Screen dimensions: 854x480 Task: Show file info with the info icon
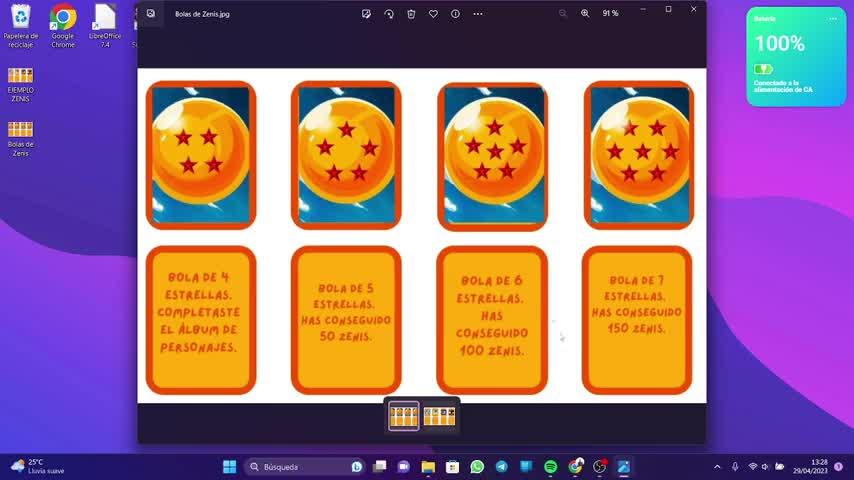[x=455, y=14]
